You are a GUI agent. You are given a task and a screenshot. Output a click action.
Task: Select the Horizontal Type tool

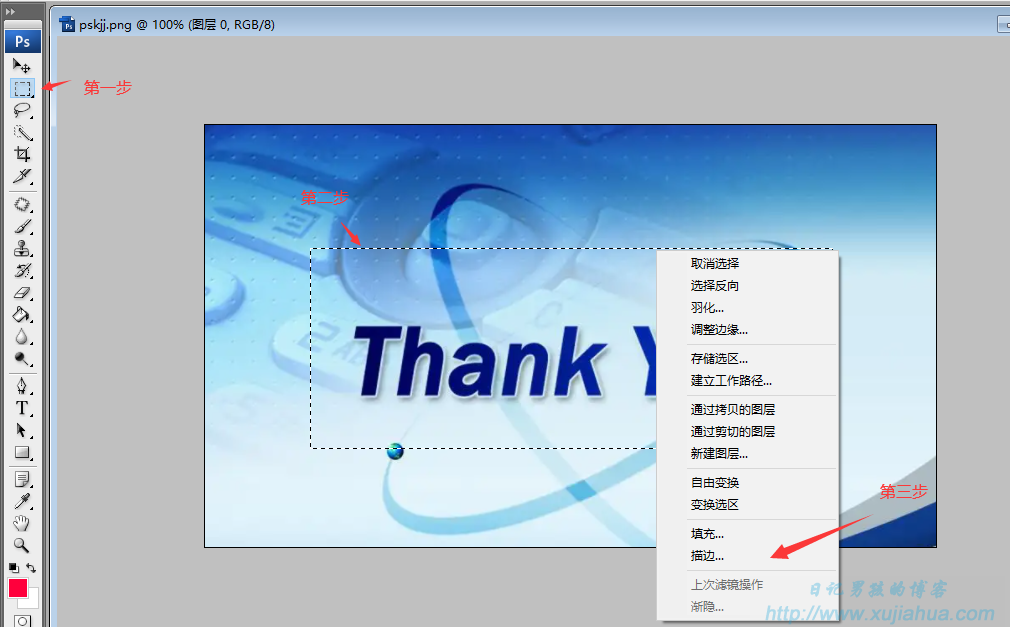click(x=22, y=408)
